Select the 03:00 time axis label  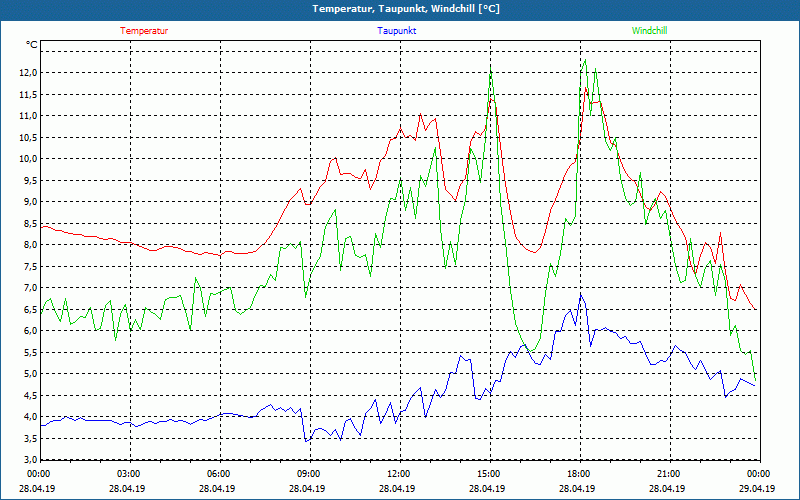point(129,474)
